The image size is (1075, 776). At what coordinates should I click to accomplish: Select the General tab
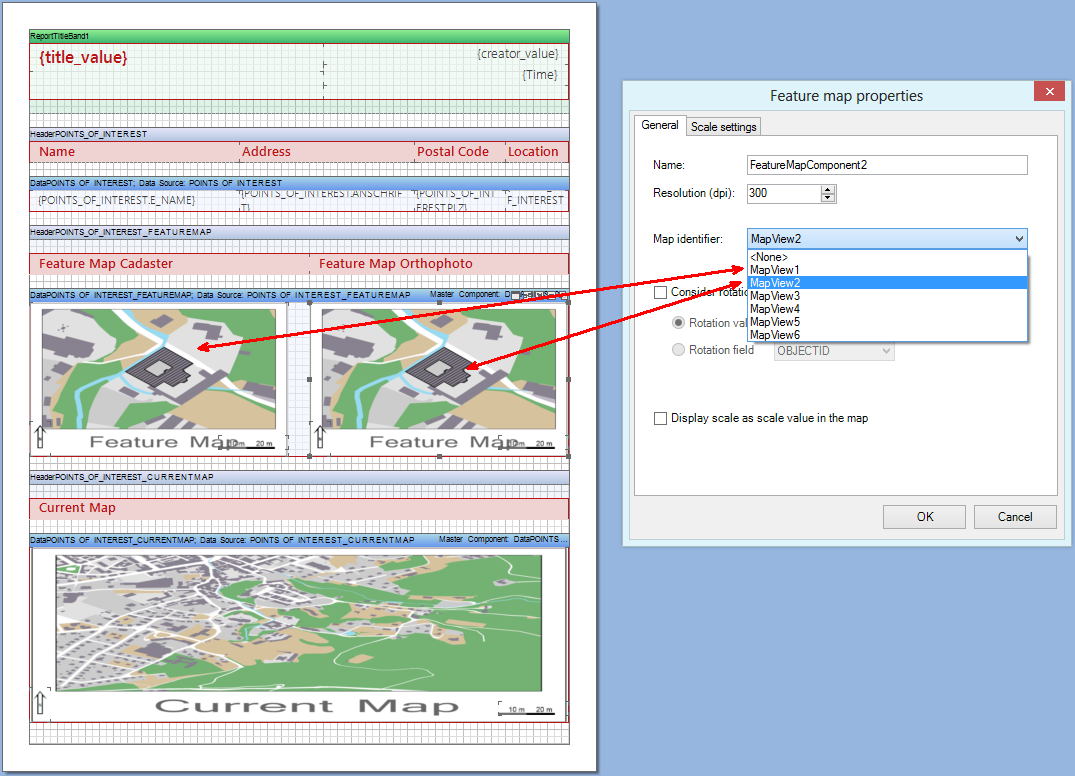[x=660, y=126]
